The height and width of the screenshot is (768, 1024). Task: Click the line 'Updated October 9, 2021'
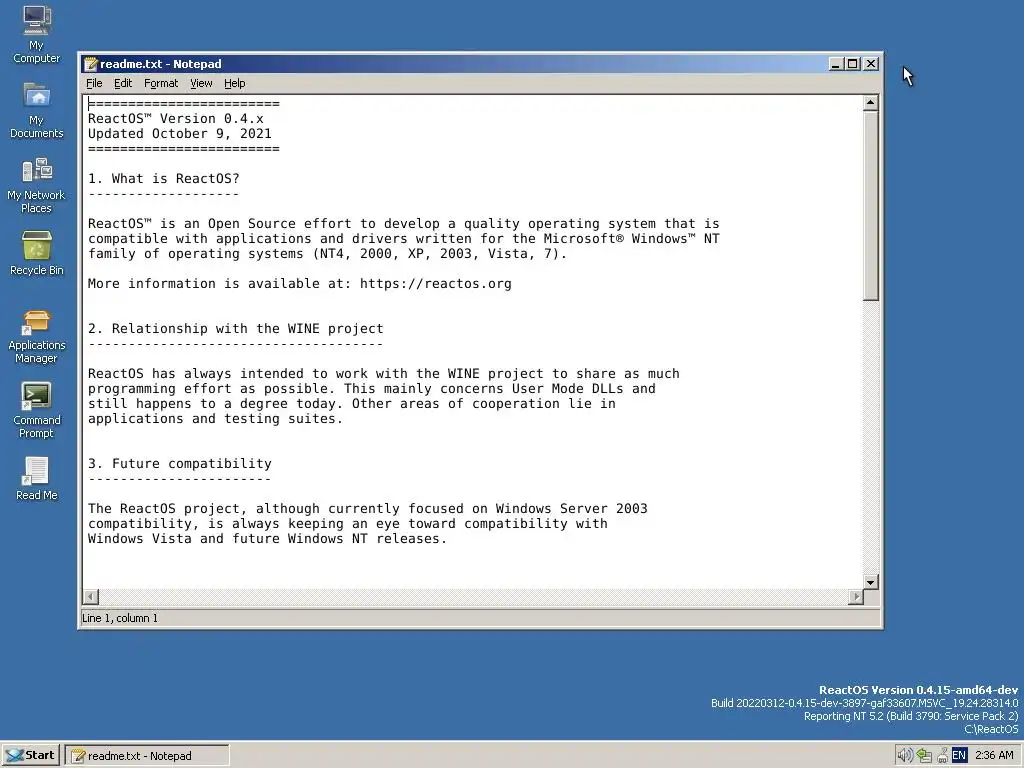coord(180,133)
